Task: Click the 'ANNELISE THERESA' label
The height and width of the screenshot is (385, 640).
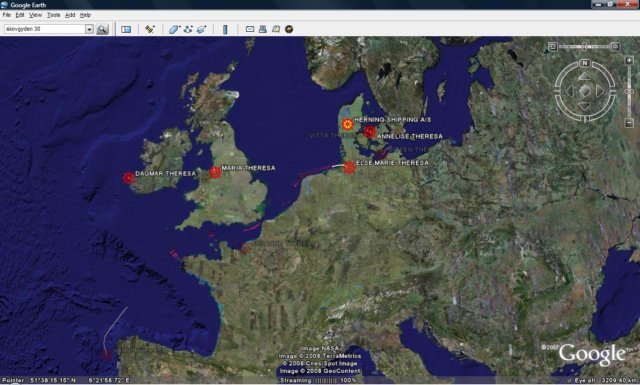Action: pyautogui.click(x=410, y=136)
